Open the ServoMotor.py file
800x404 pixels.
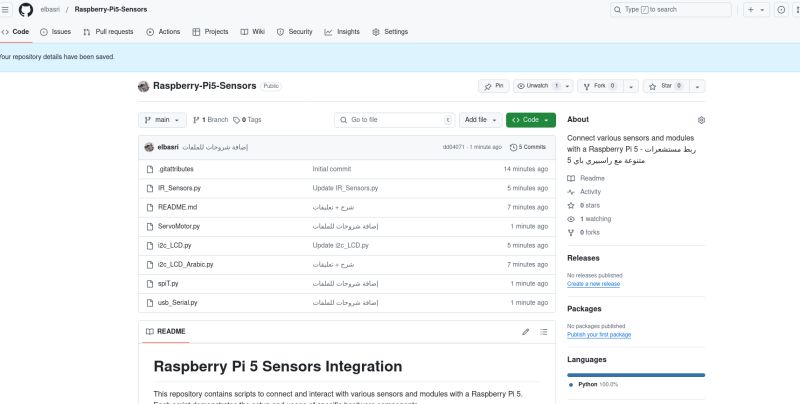(x=179, y=226)
